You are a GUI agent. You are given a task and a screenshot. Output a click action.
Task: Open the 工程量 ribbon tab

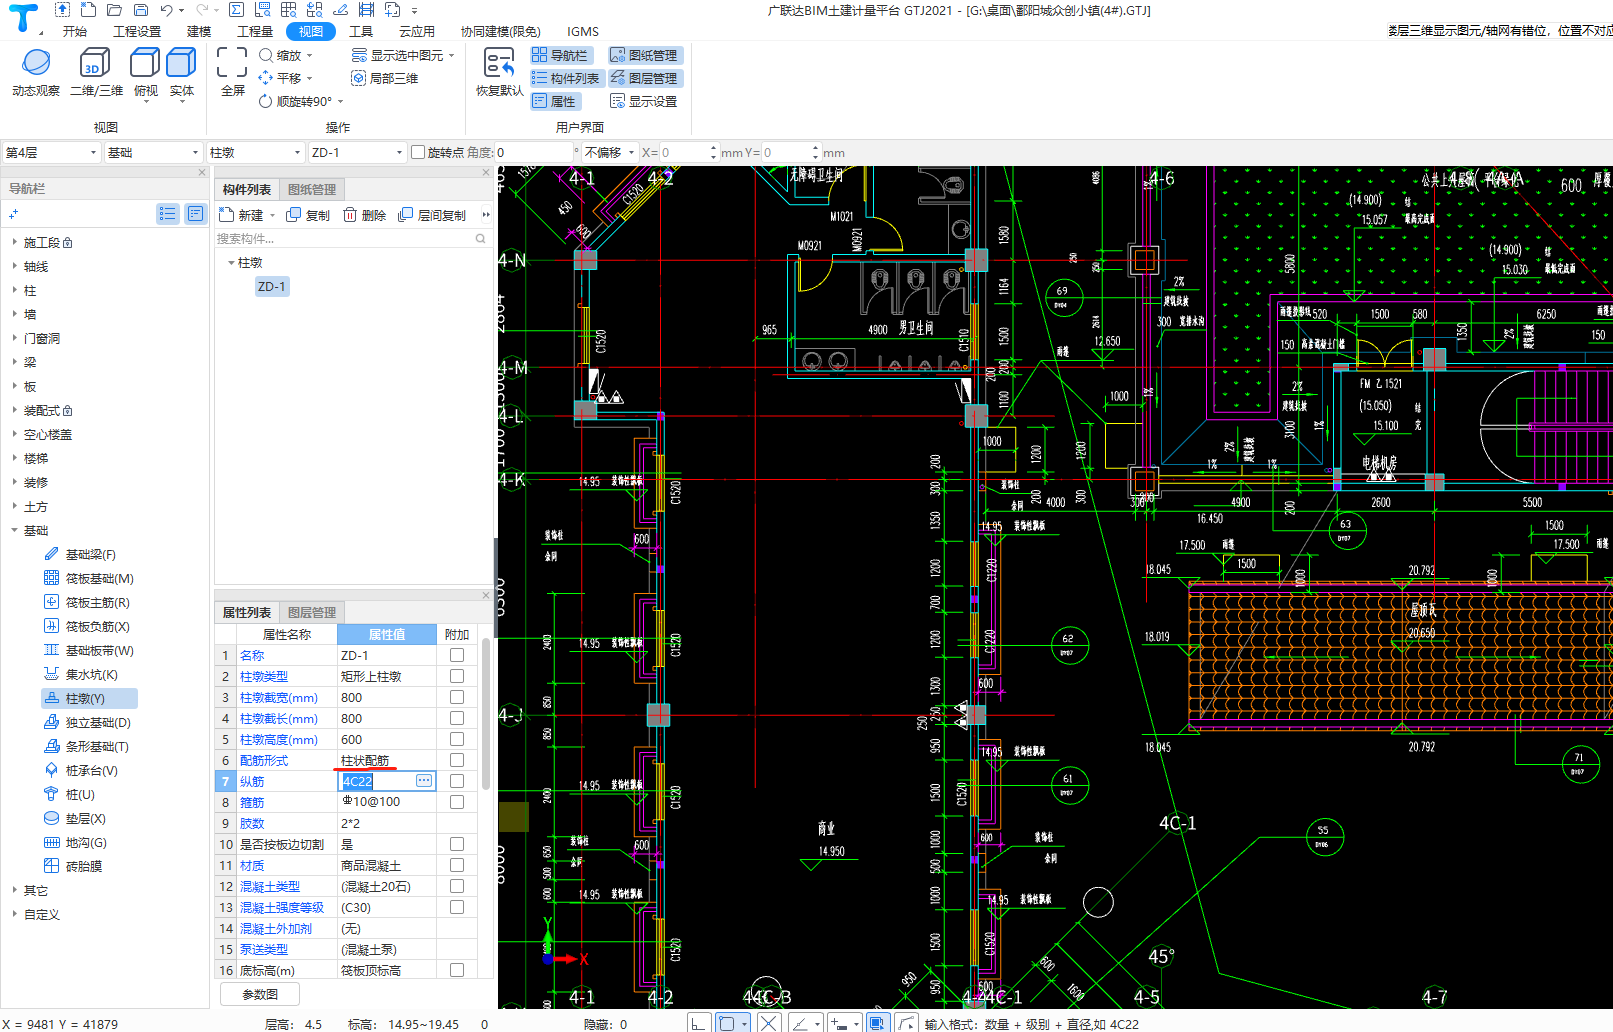click(255, 31)
